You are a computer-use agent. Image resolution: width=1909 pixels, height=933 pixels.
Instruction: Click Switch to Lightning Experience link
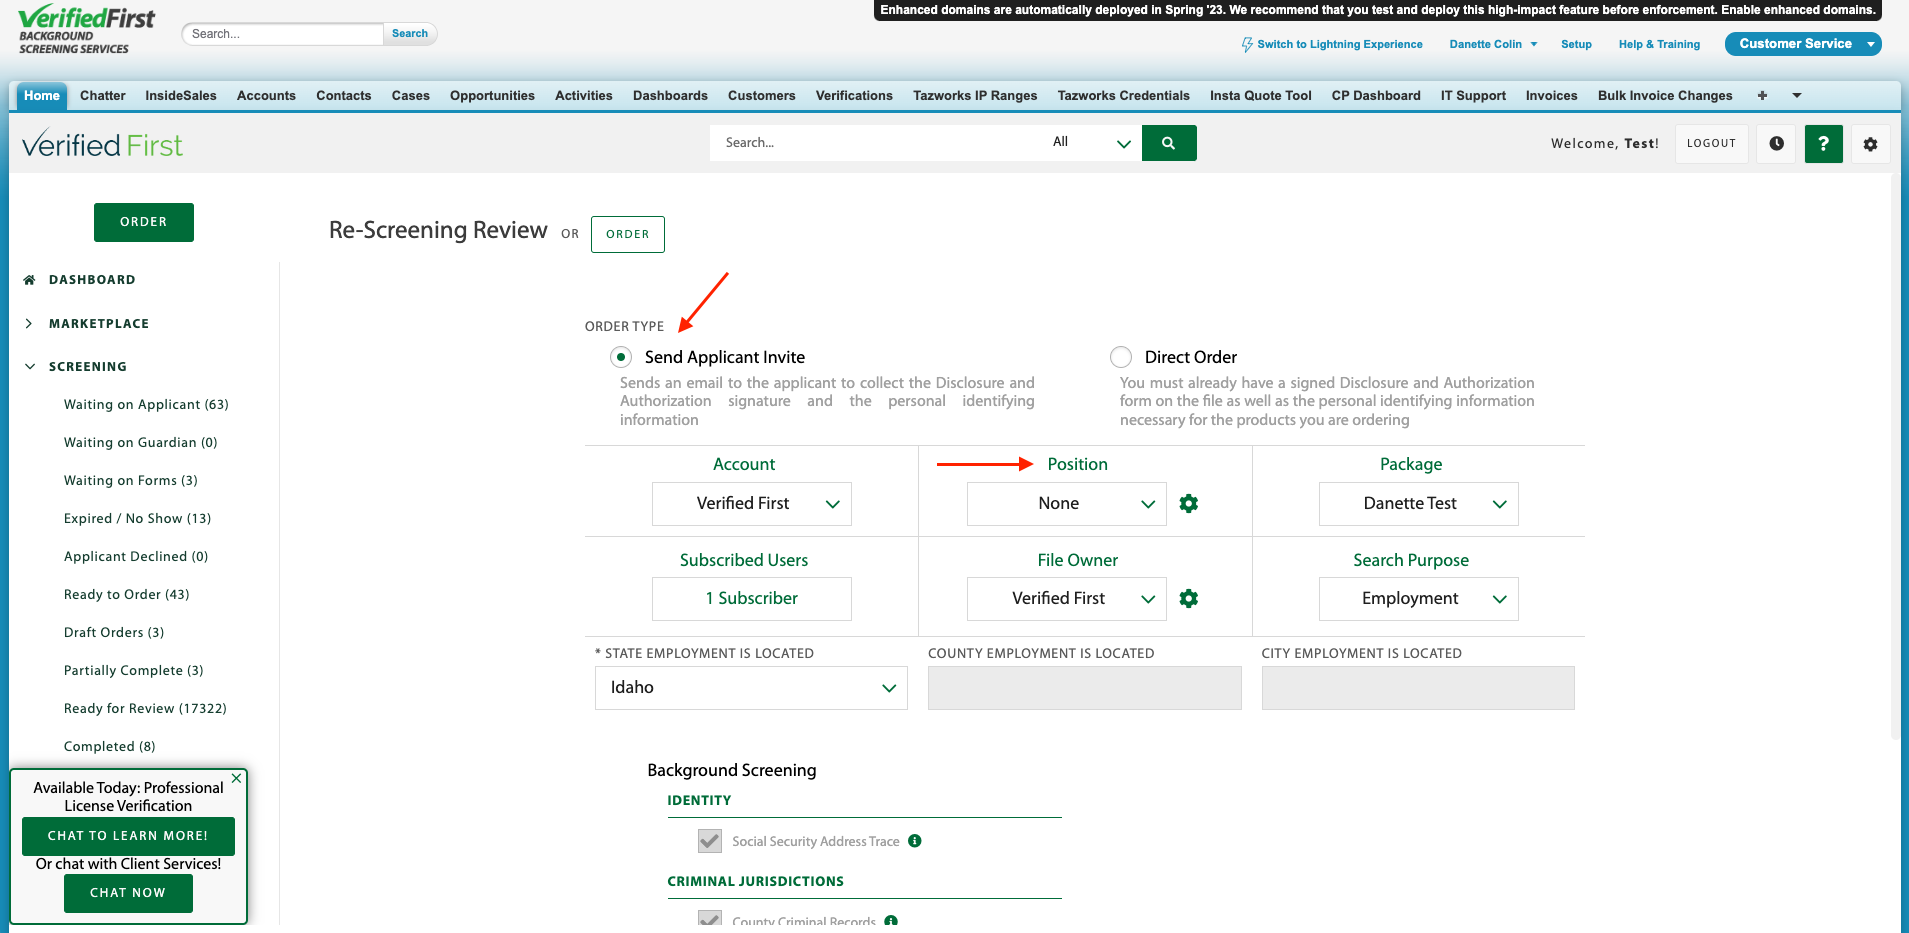(1340, 45)
